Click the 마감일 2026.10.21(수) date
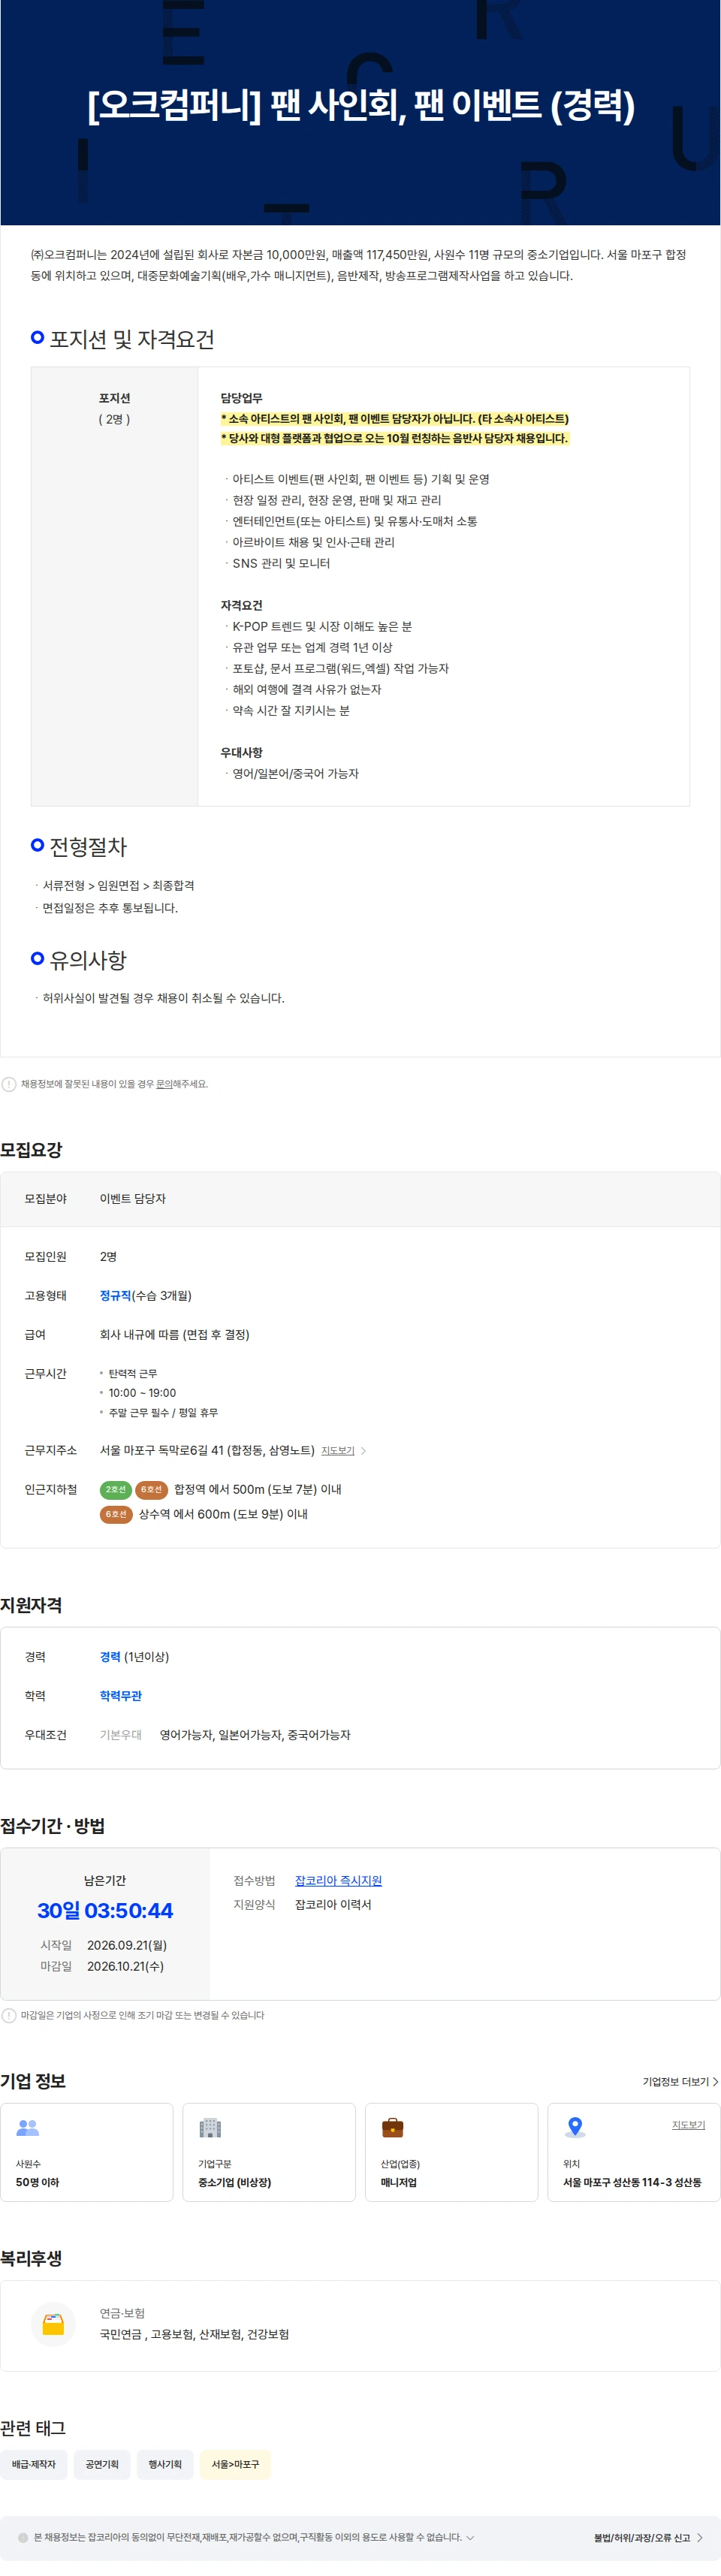This screenshot has height=2576, width=721. click(x=125, y=1966)
